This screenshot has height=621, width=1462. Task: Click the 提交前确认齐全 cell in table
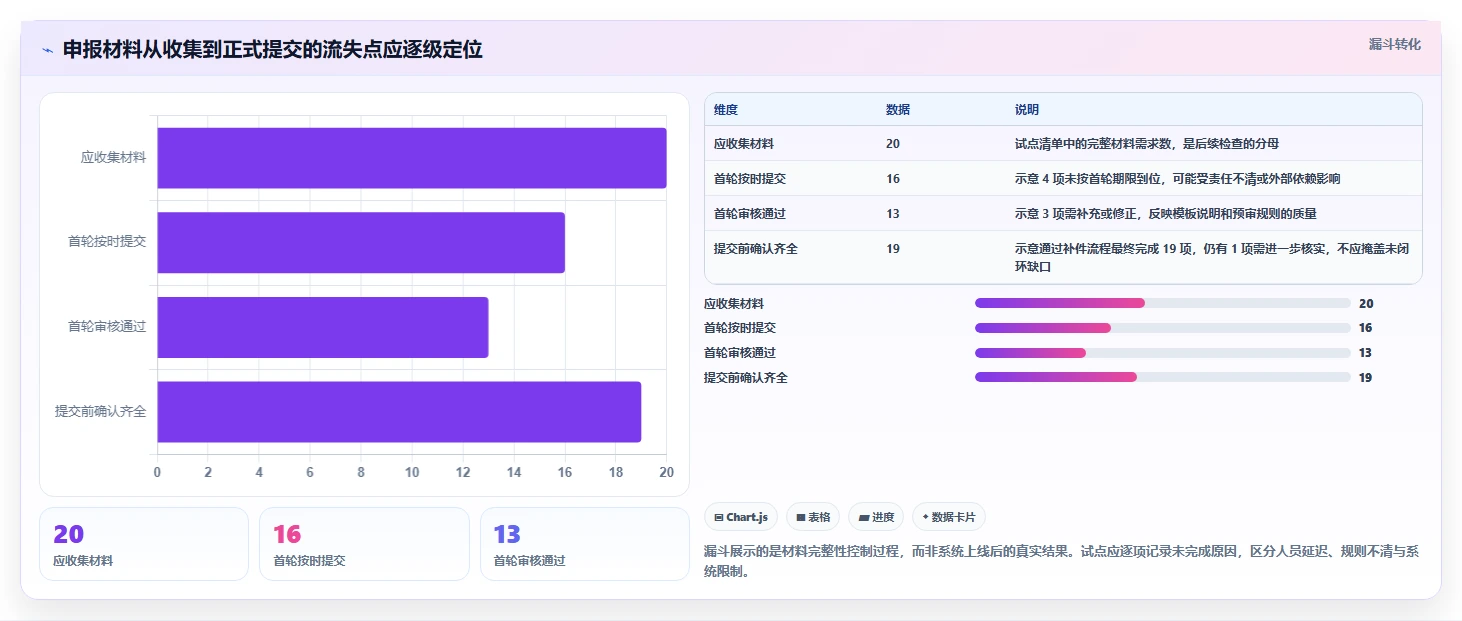click(x=756, y=248)
